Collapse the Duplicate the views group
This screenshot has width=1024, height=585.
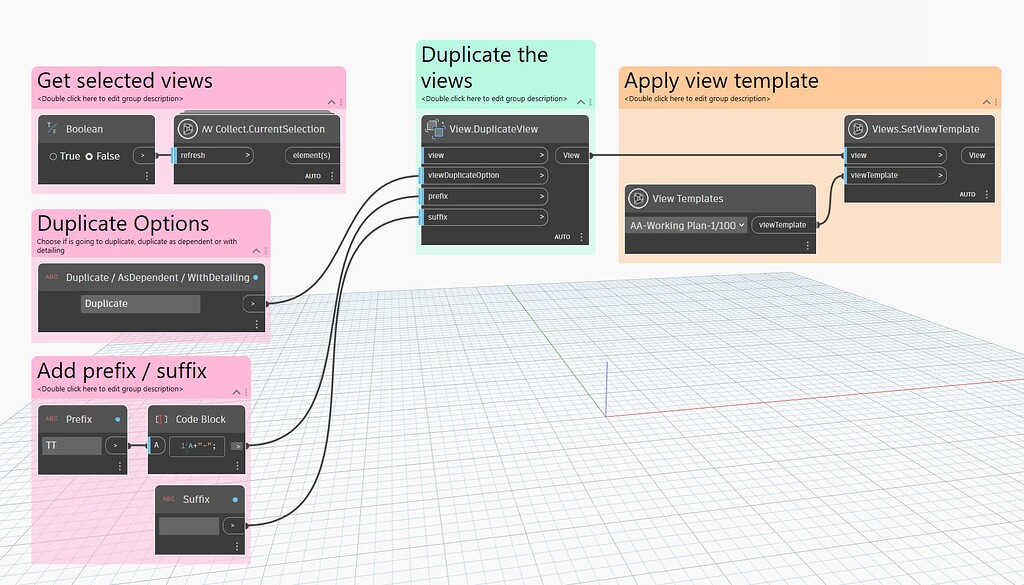click(580, 101)
